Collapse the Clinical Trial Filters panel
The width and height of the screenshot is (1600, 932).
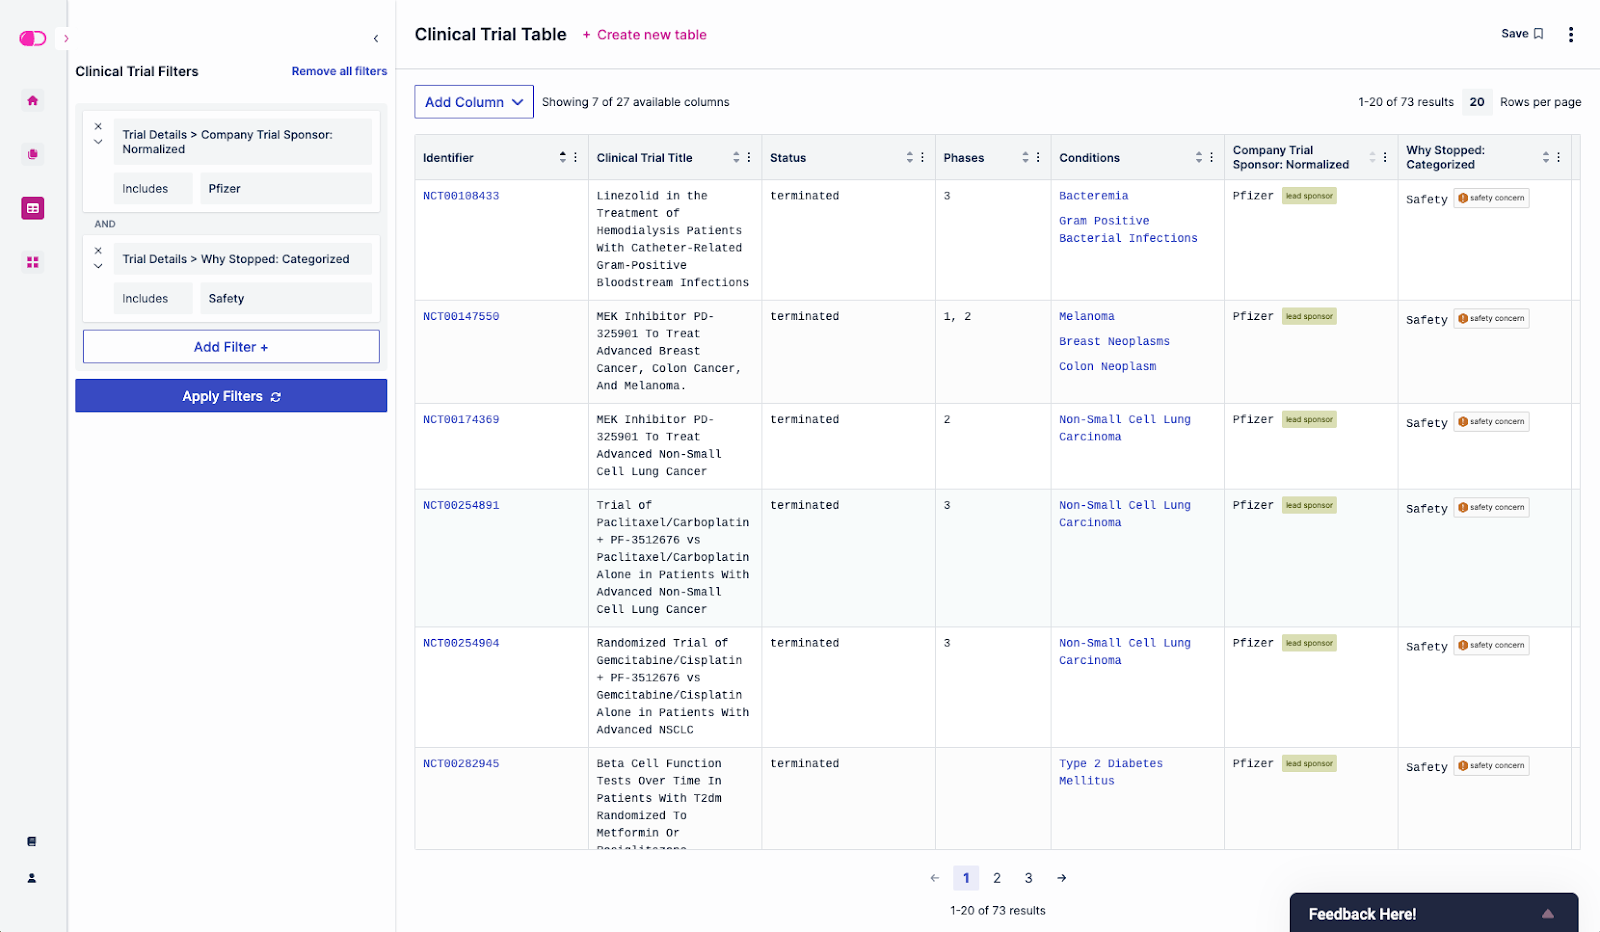[376, 39]
